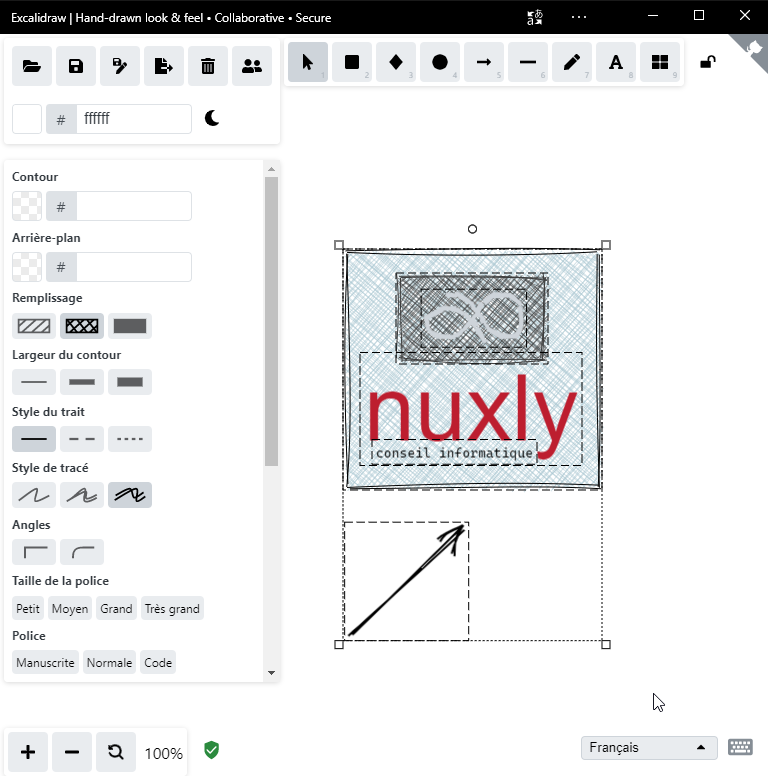The image size is (768, 776).
Task: Clear the canvas with the trash icon
Action: [x=208, y=66]
